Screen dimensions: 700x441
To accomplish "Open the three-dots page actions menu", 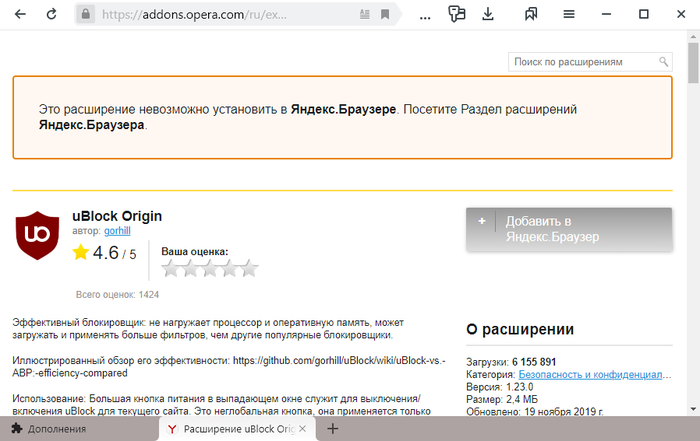I will click(x=423, y=15).
